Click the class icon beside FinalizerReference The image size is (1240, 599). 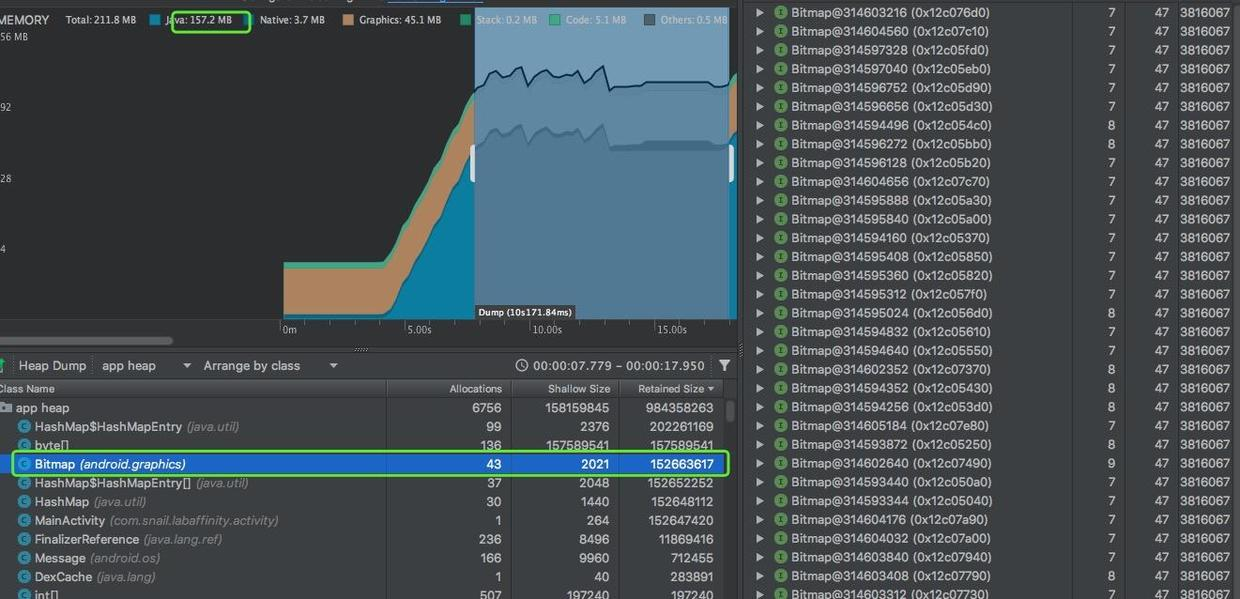(25, 539)
